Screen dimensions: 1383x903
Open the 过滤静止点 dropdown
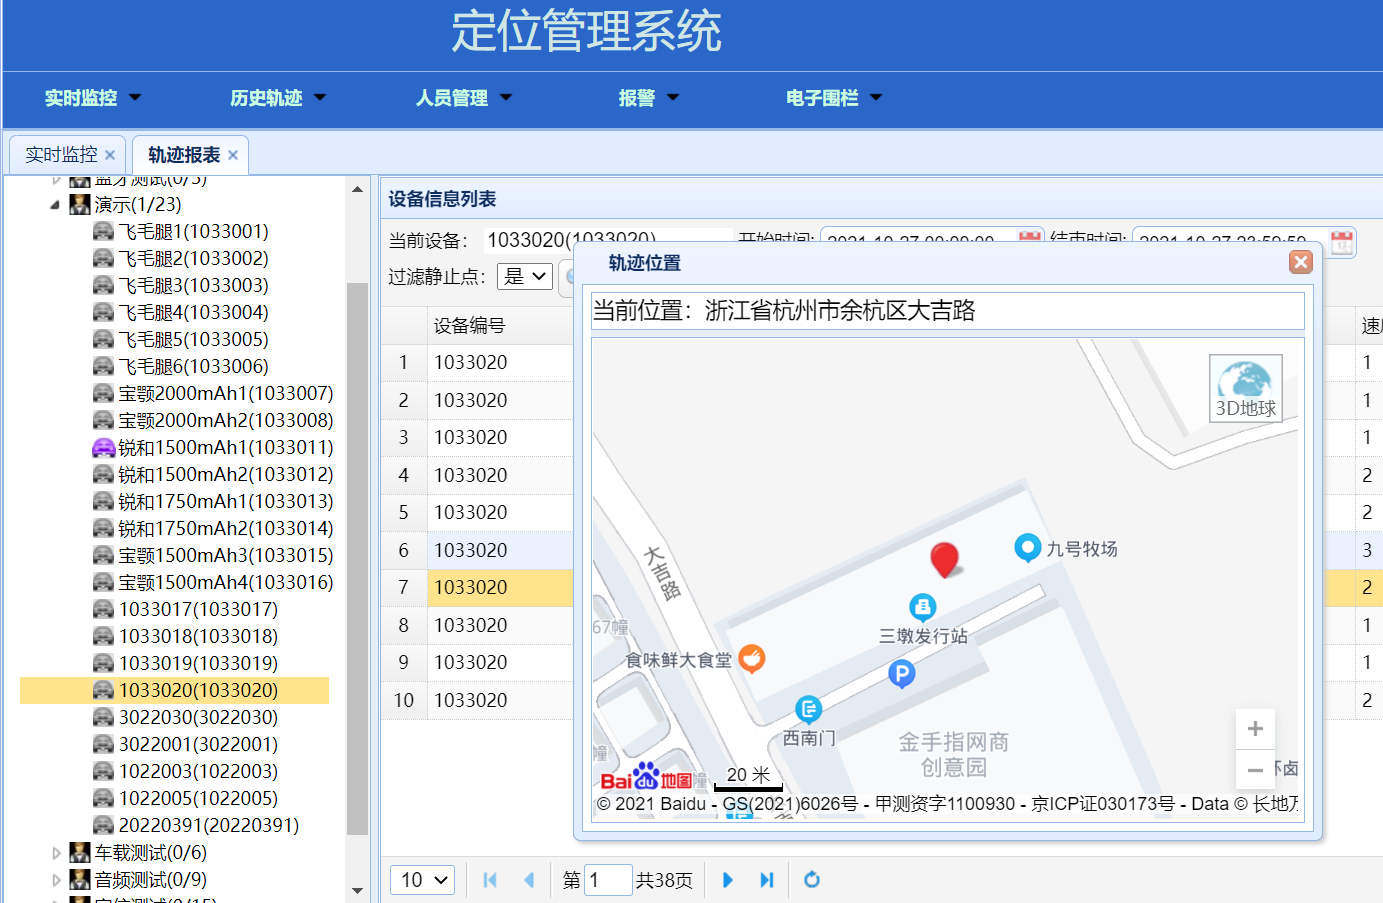pyautogui.click(x=524, y=277)
